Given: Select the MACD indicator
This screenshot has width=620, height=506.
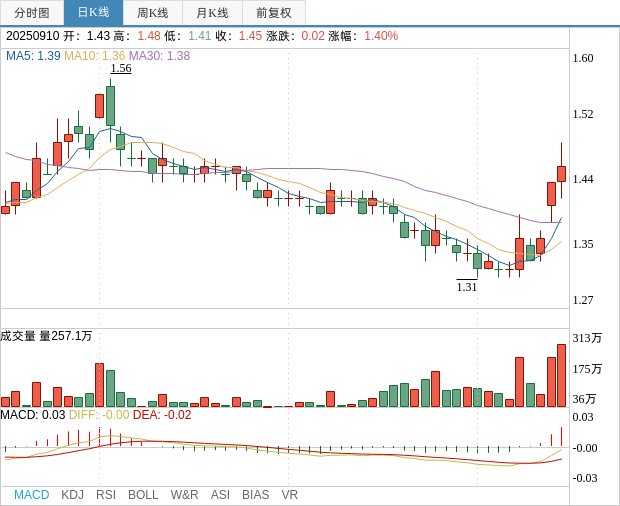Looking at the screenshot, I should [x=32, y=495].
